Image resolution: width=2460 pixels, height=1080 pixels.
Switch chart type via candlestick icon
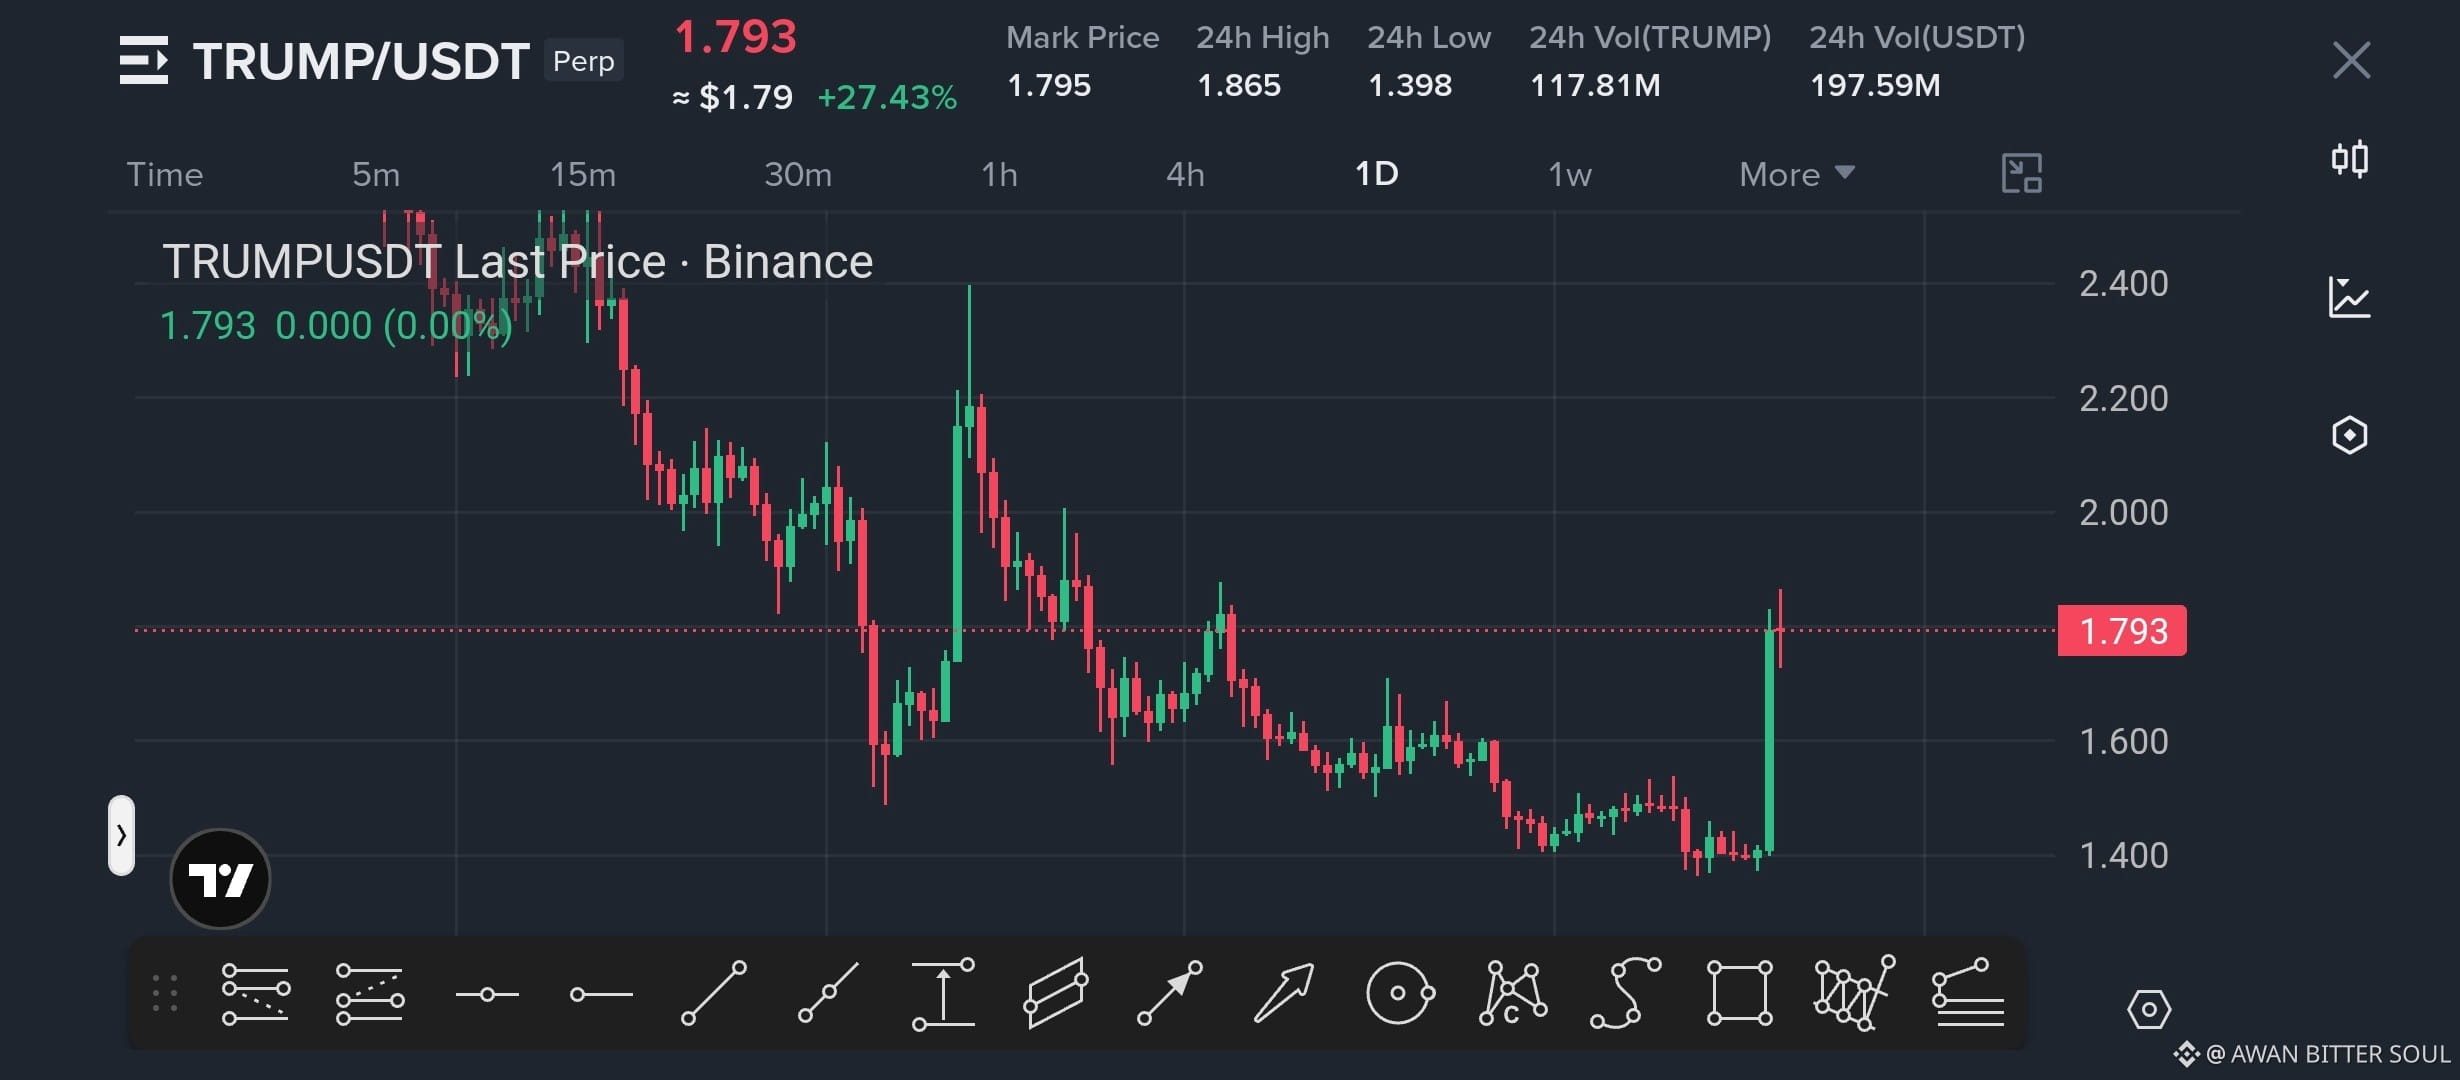[x=2350, y=159]
